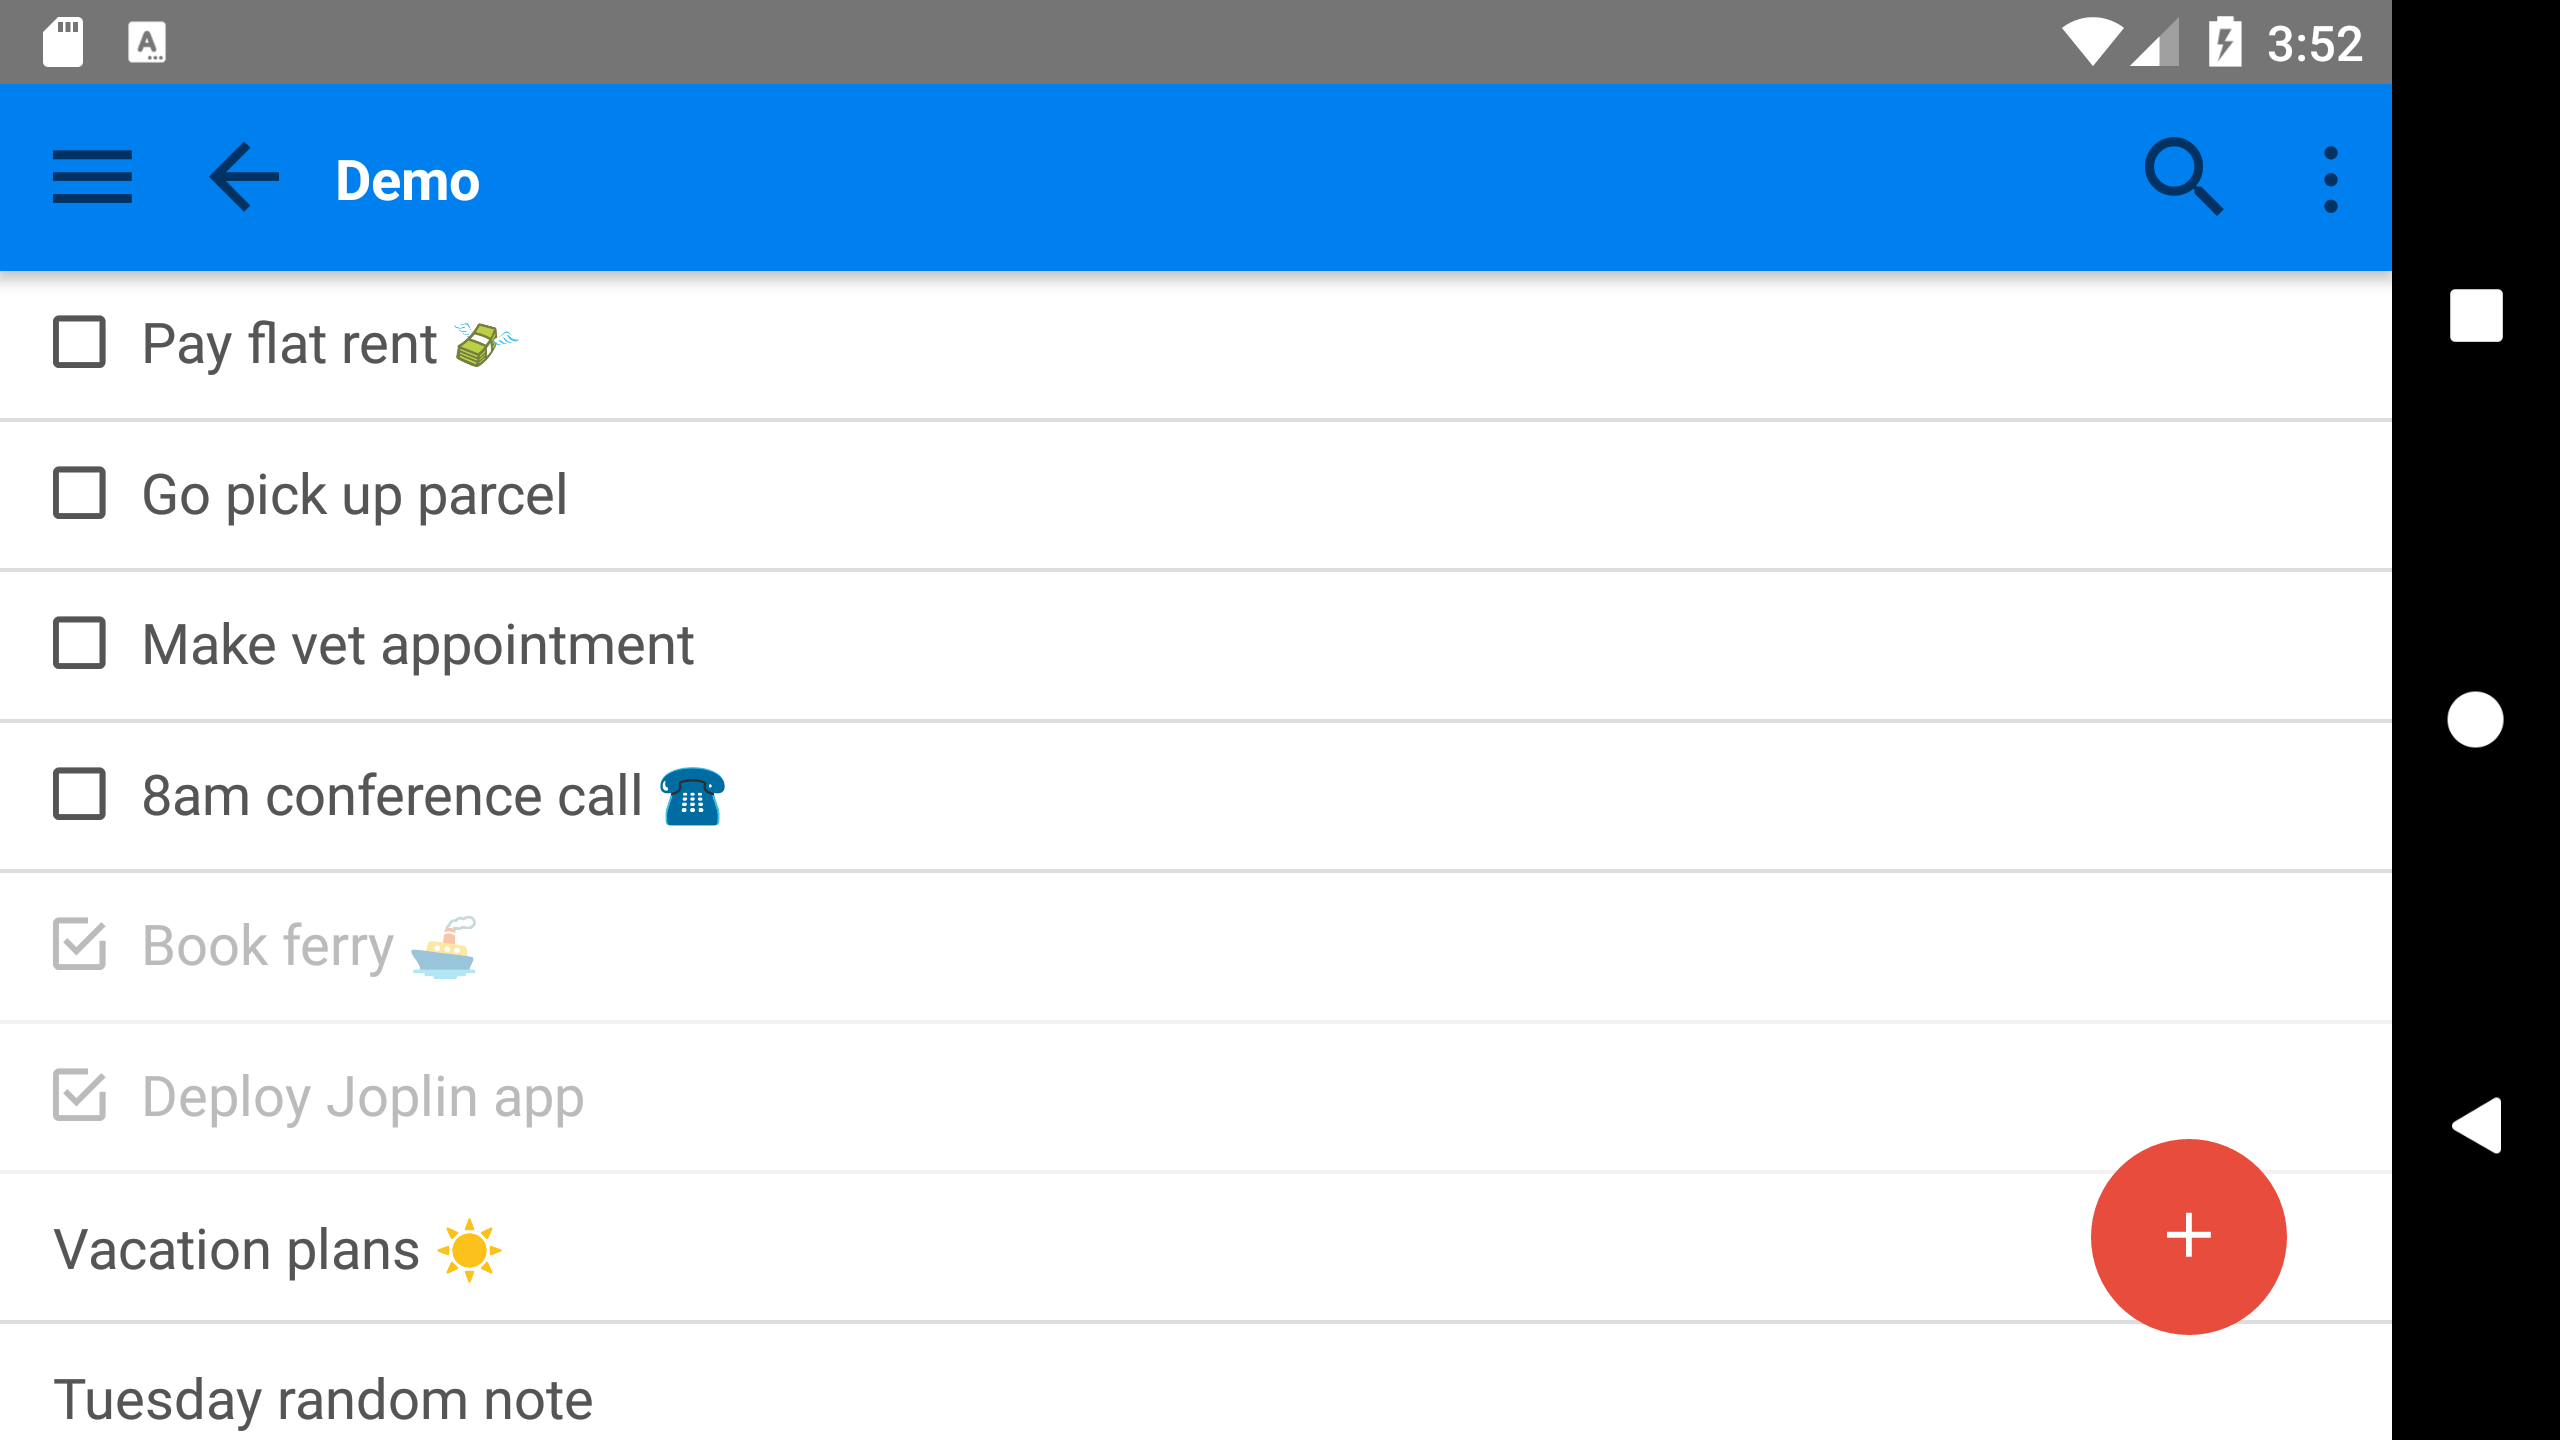Viewport: 2560px width, 1440px height.
Task: Tap the Android back triangle button
Action: tap(2476, 1125)
